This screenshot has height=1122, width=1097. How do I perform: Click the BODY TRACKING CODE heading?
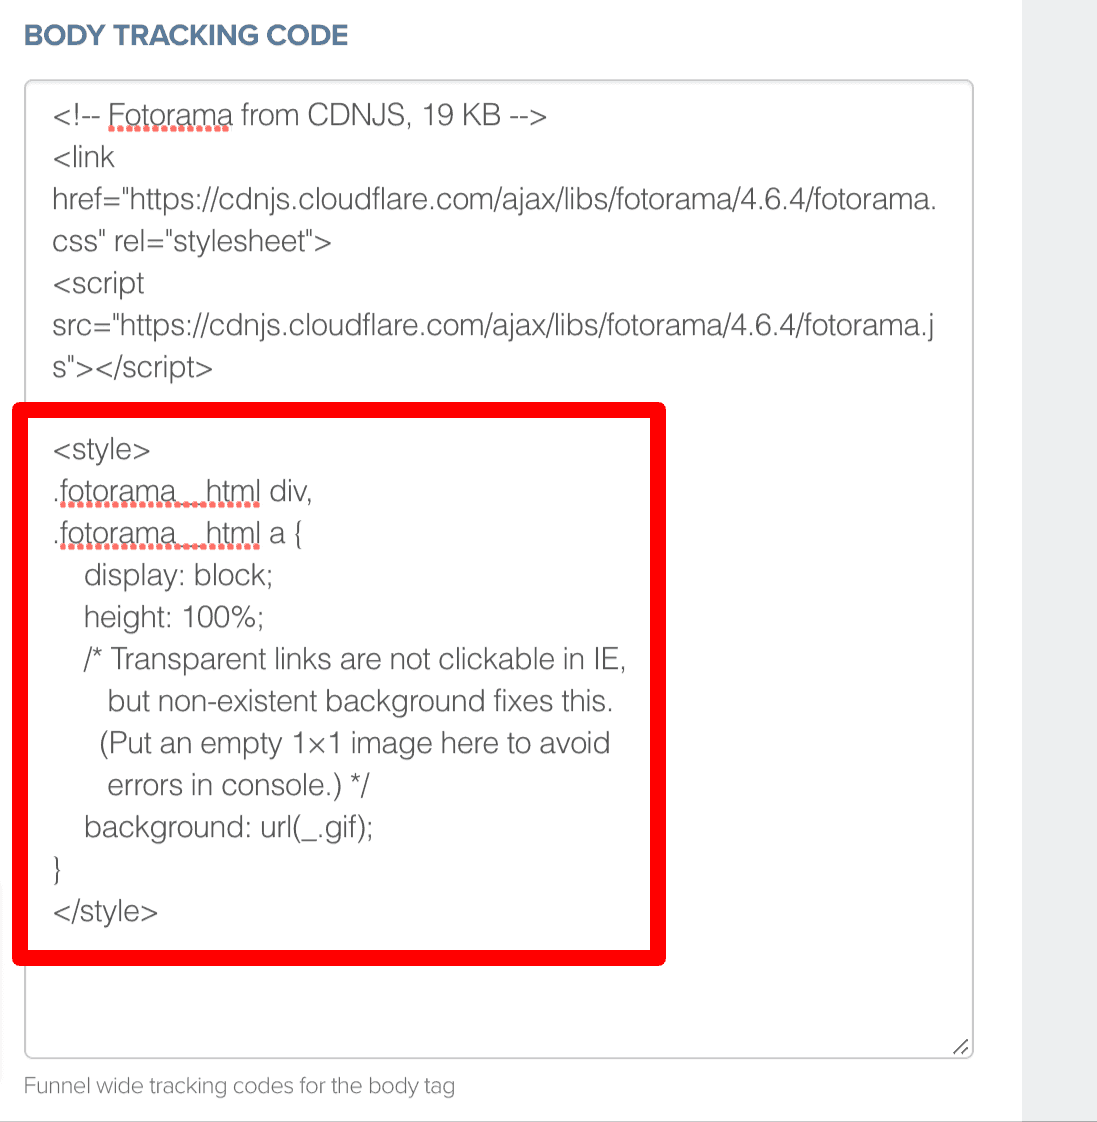[186, 35]
